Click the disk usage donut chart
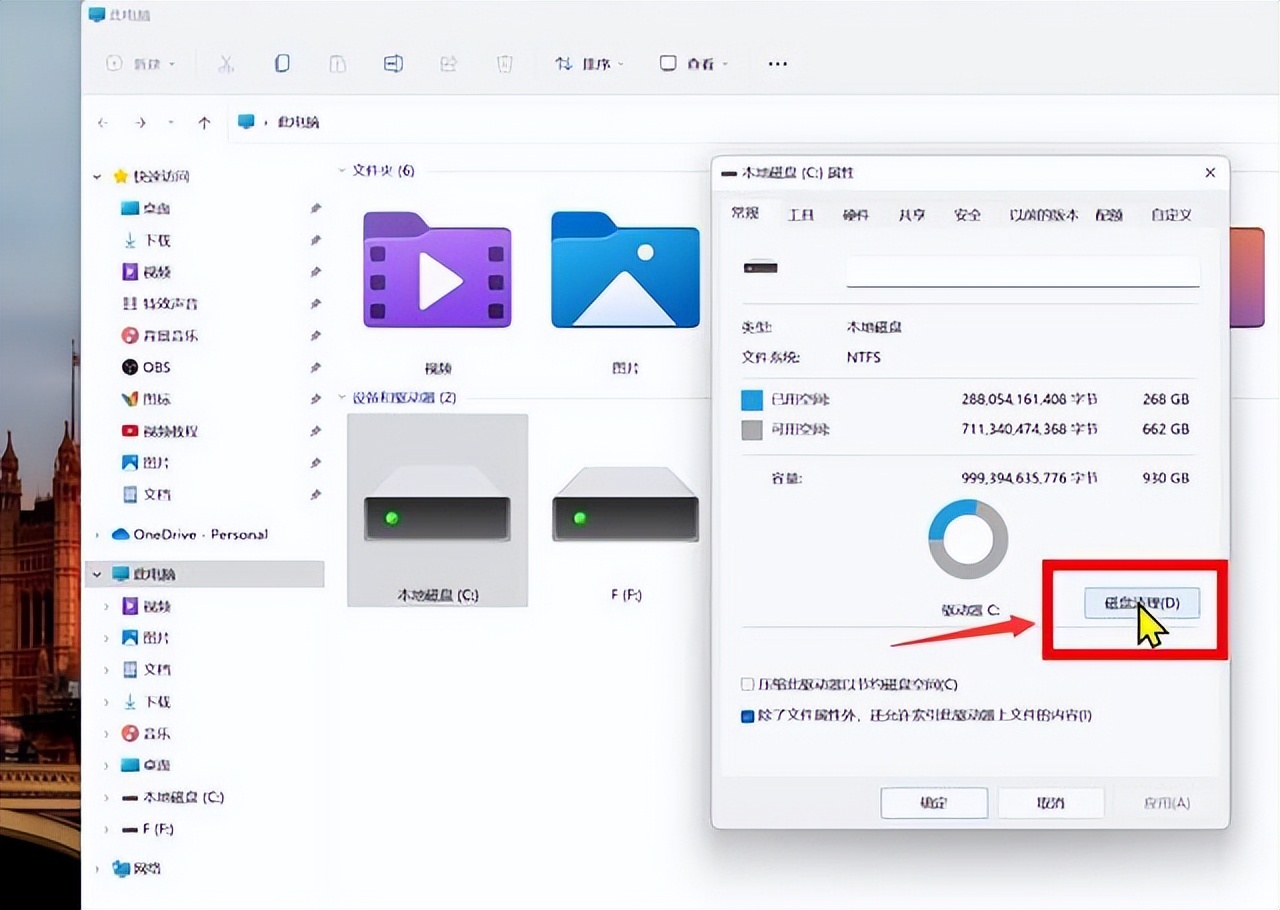Image resolution: width=1280 pixels, height=910 pixels. pos(967,538)
